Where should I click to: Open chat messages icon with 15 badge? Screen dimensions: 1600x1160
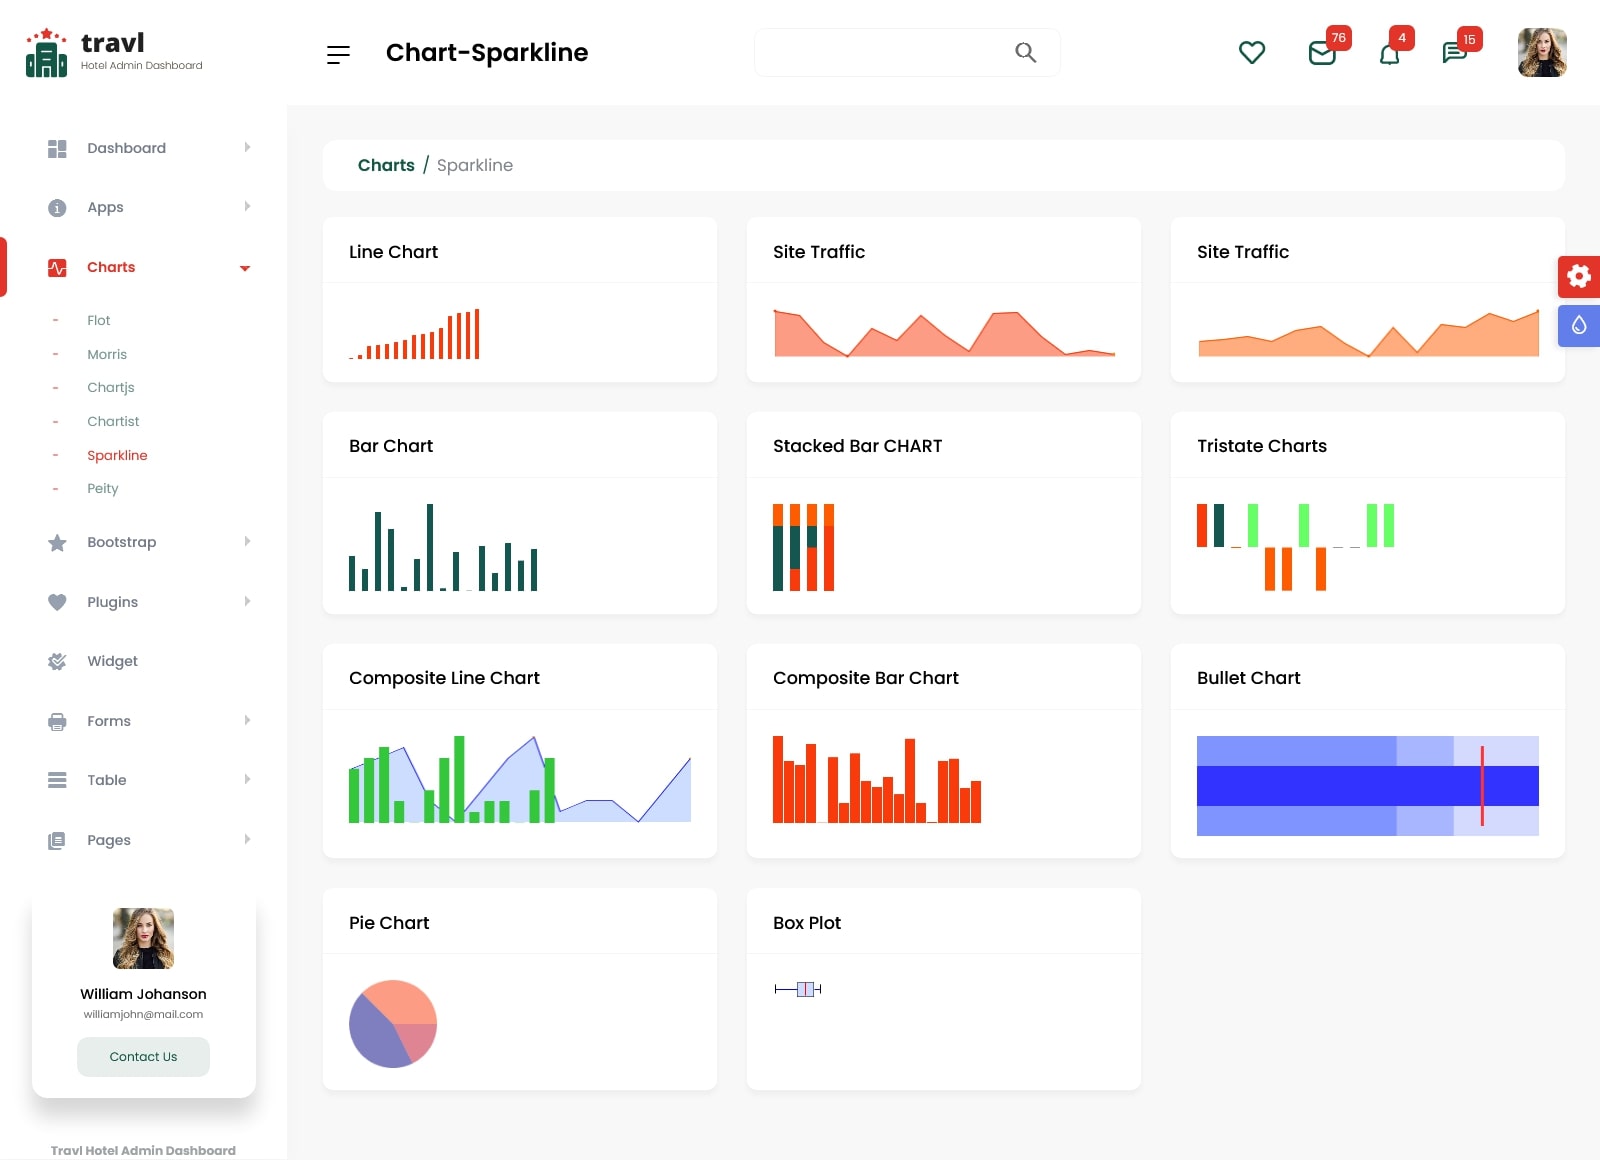(x=1454, y=53)
